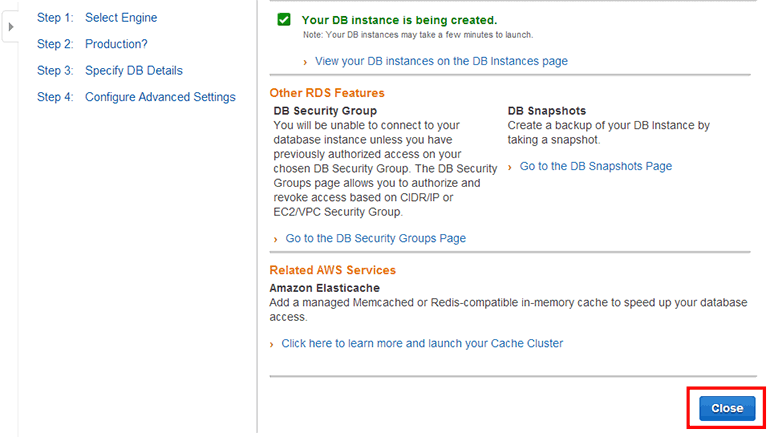Go to Step 1: Select Engine
Image resolution: width=770 pixels, height=437 pixels.
96,18
